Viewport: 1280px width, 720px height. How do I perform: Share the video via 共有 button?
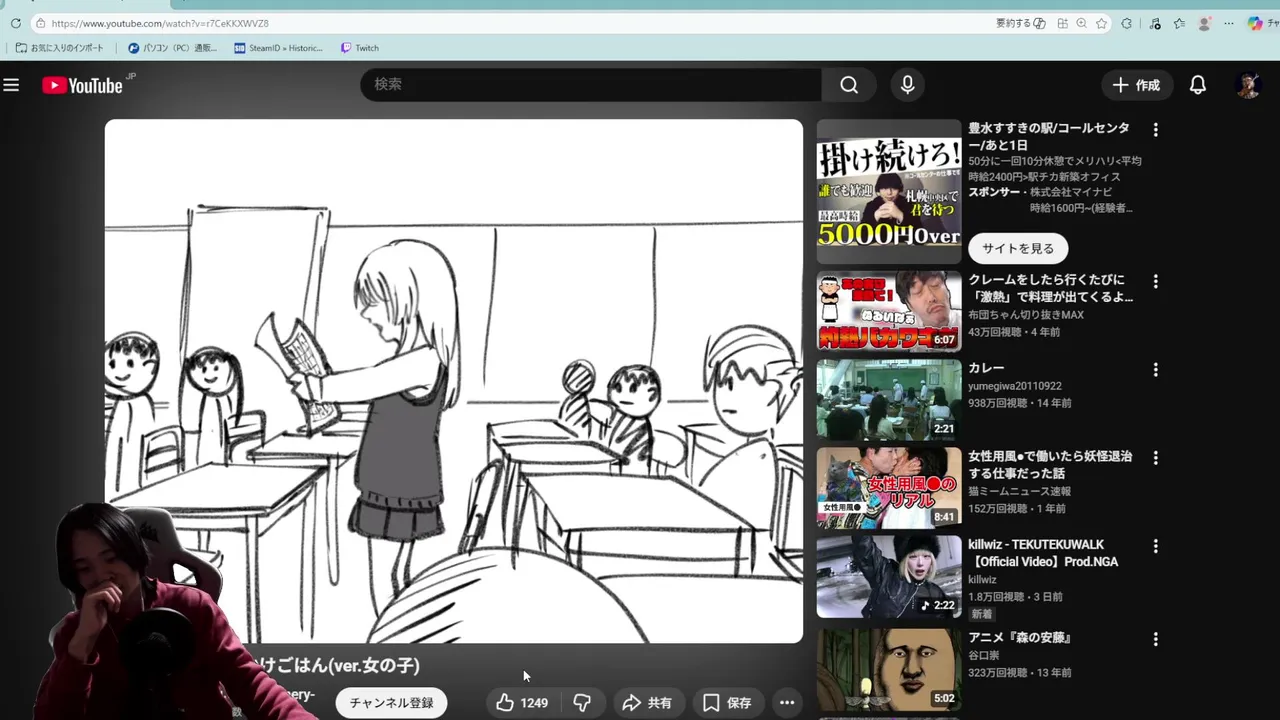point(647,703)
